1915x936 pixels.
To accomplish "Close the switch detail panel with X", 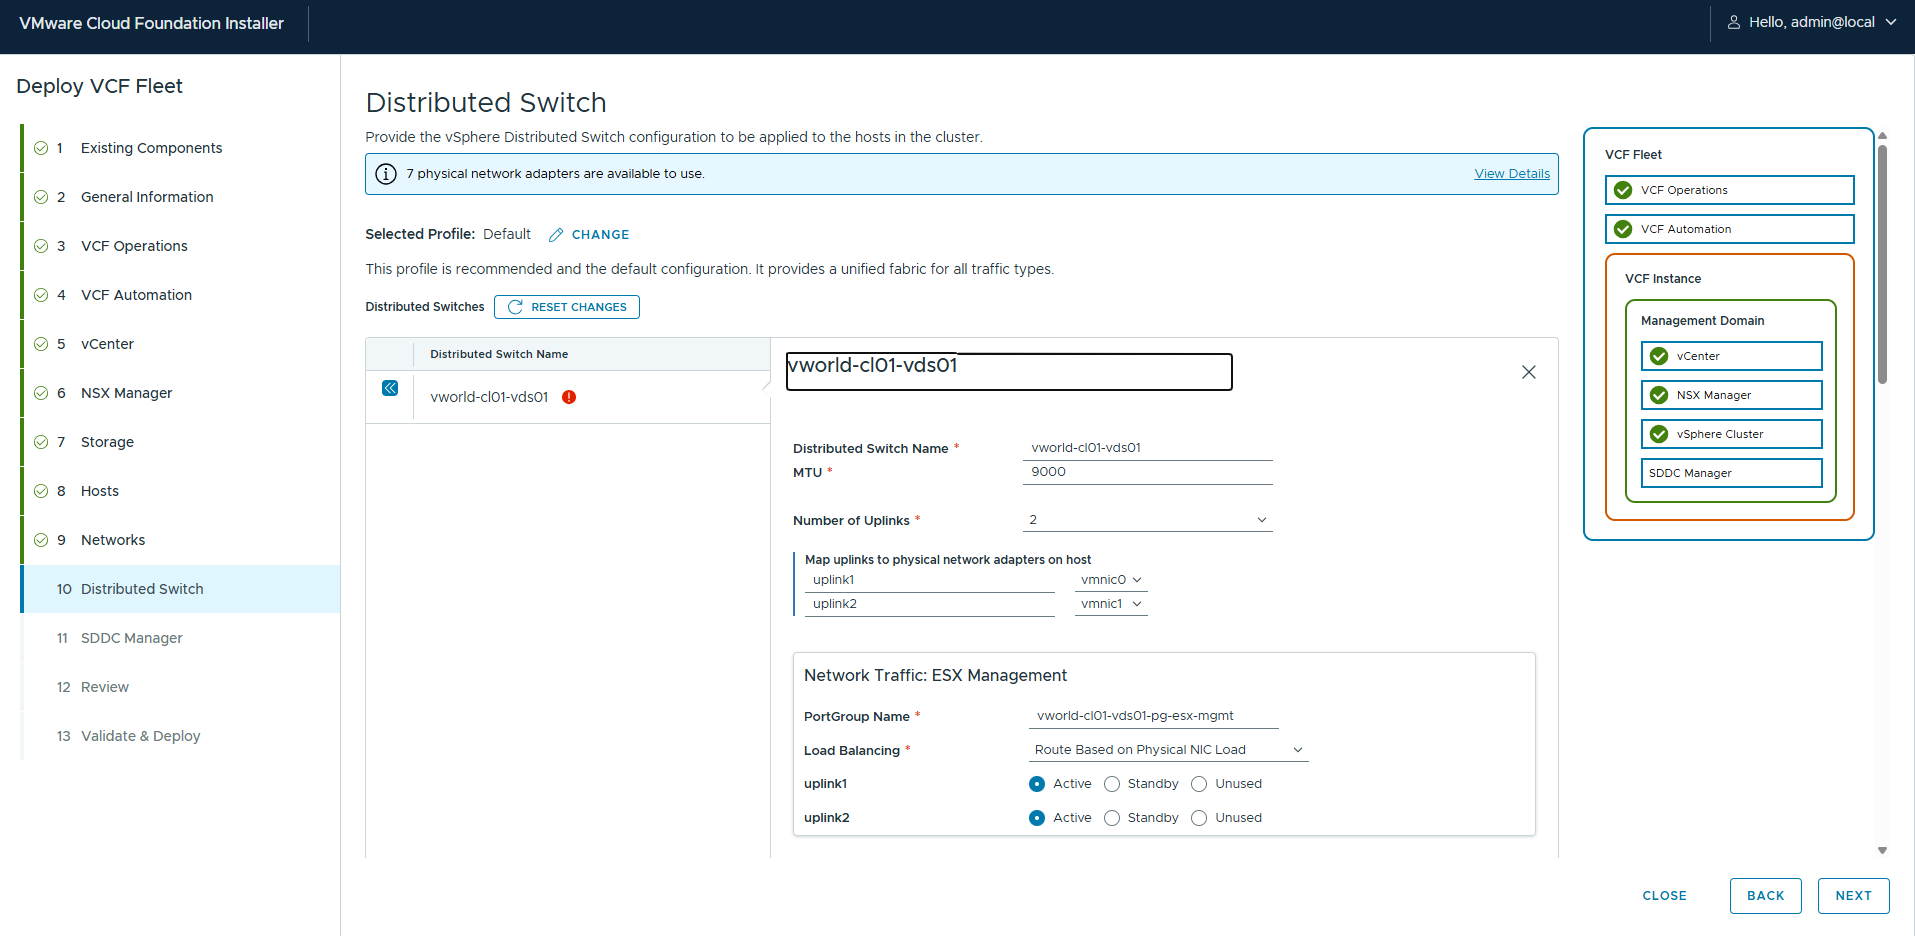I will click(1528, 372).
